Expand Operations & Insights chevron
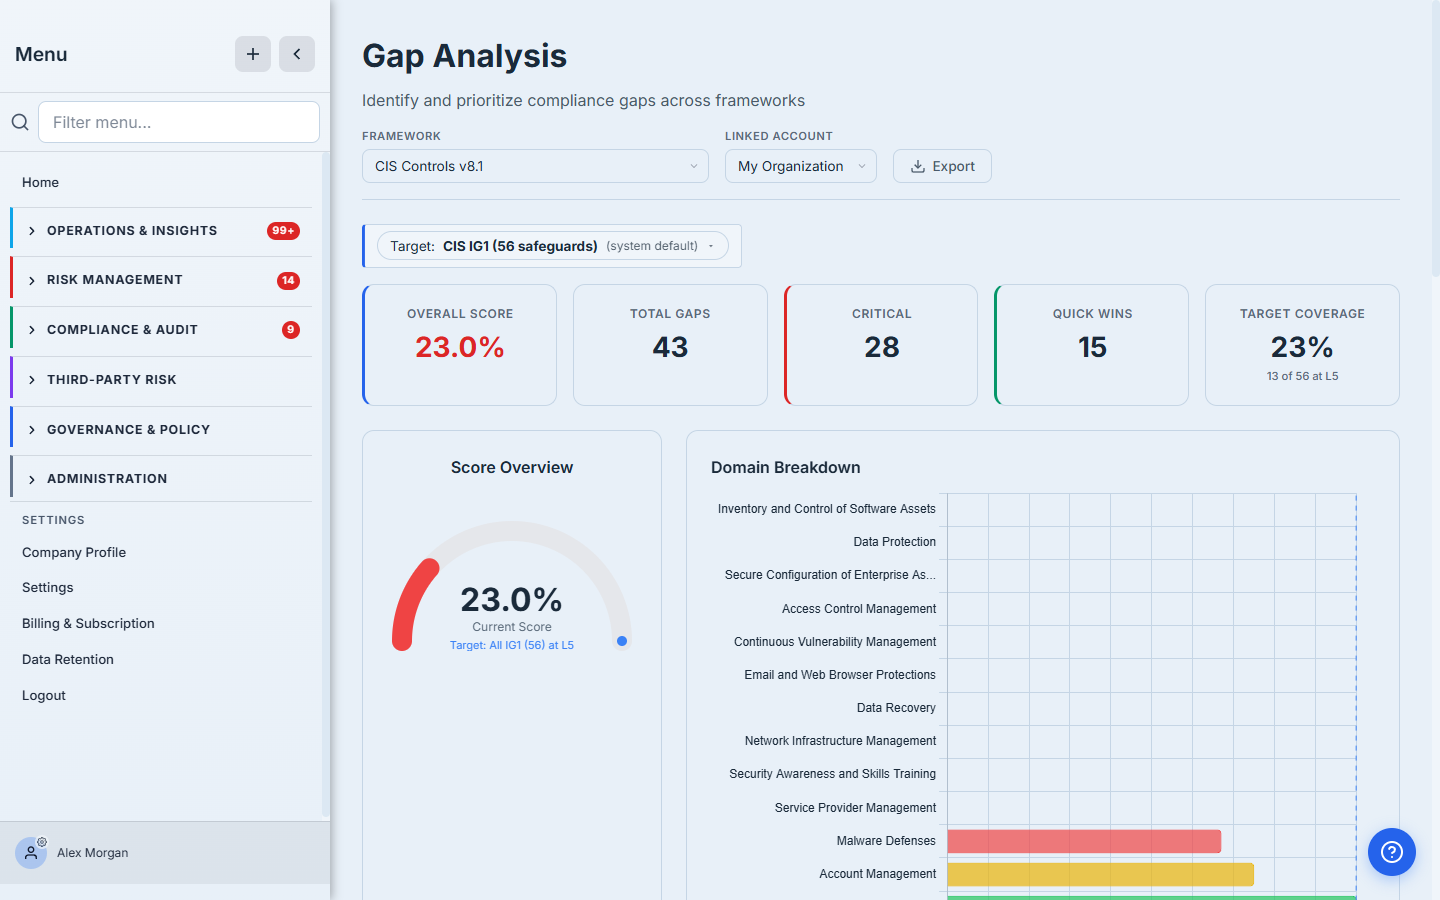Viewport: 1440px width, 900px height. (x=32, y=231)
